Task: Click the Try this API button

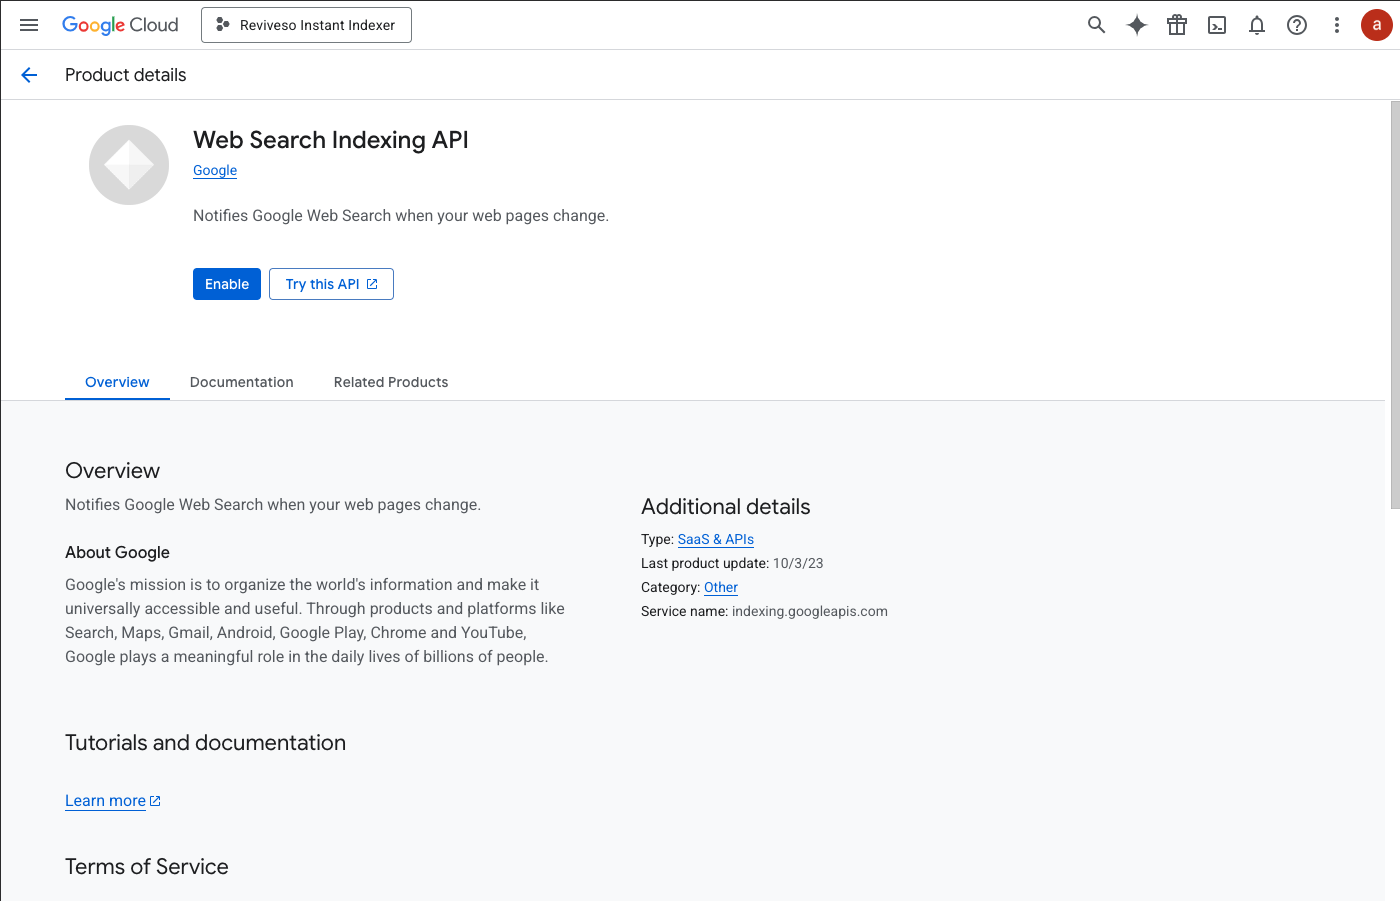Action: 331,284
